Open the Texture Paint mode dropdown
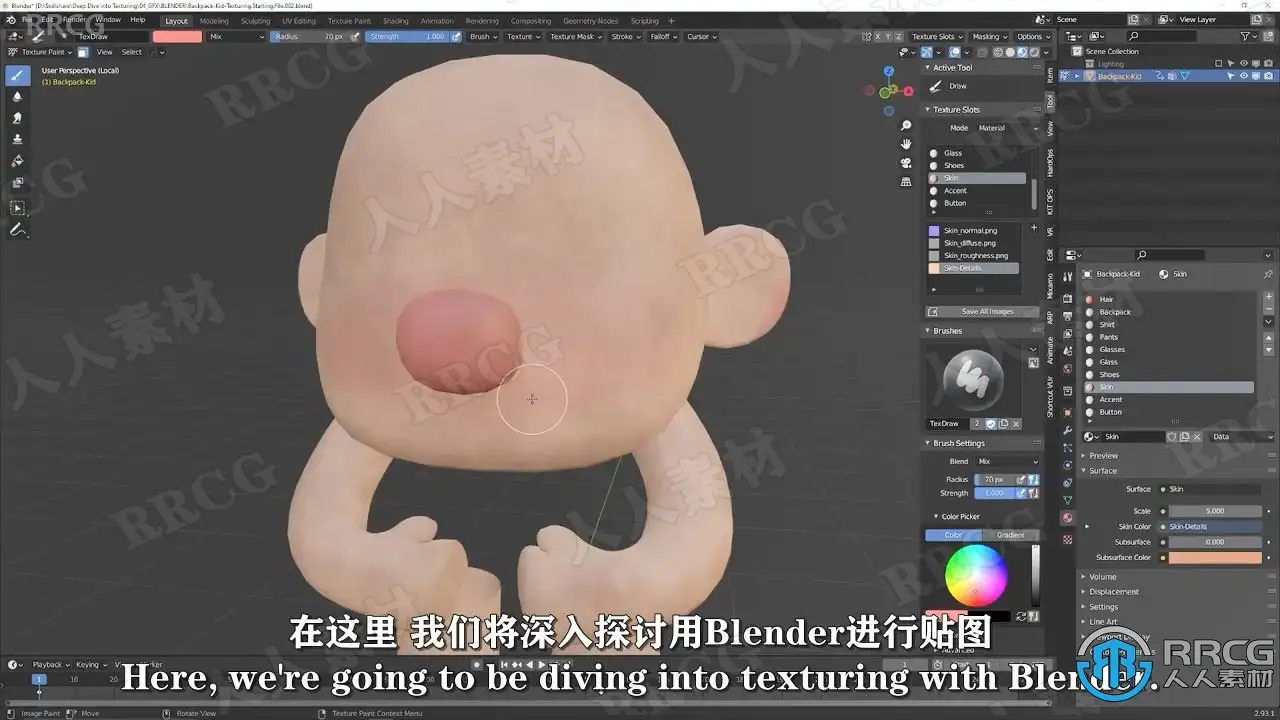The height and width of the screenshot is (720, 1280). [39, 52]
